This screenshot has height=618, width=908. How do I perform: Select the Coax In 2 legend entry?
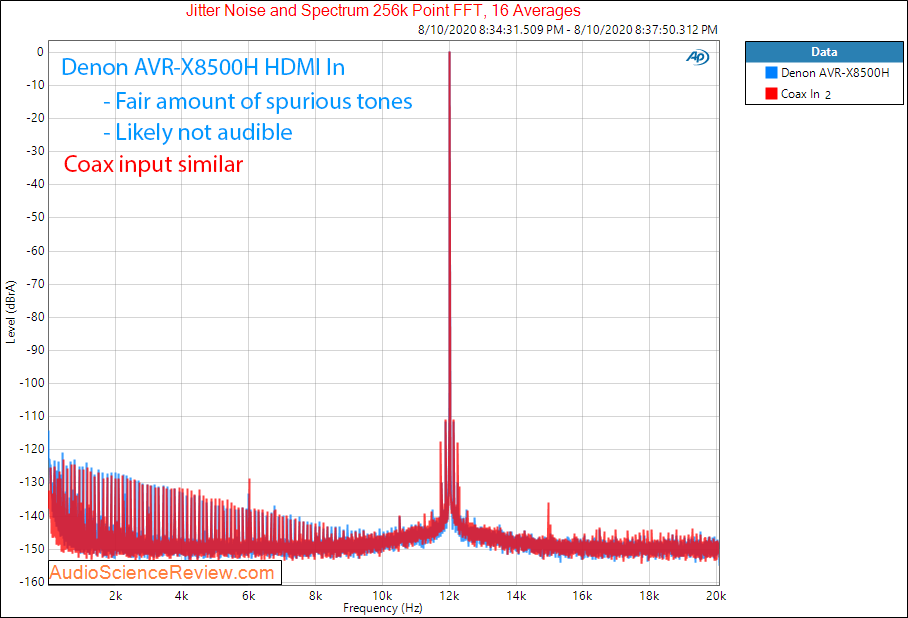pos(798,94)
